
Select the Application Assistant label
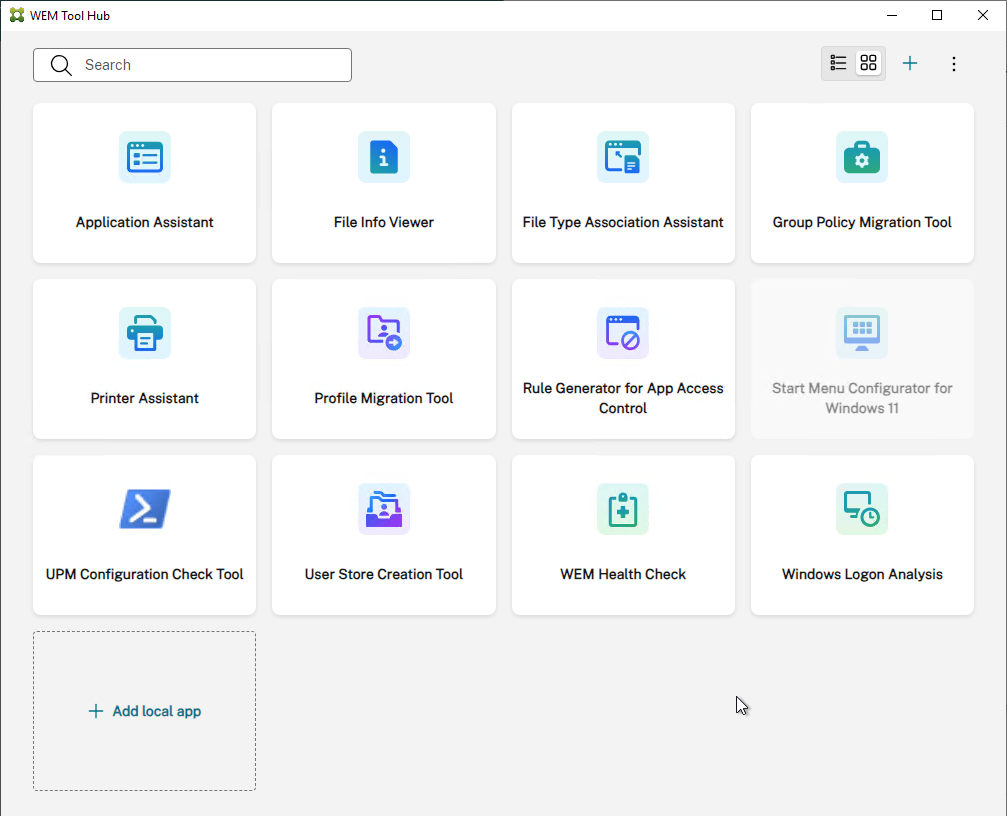click(x=144, y=222)
